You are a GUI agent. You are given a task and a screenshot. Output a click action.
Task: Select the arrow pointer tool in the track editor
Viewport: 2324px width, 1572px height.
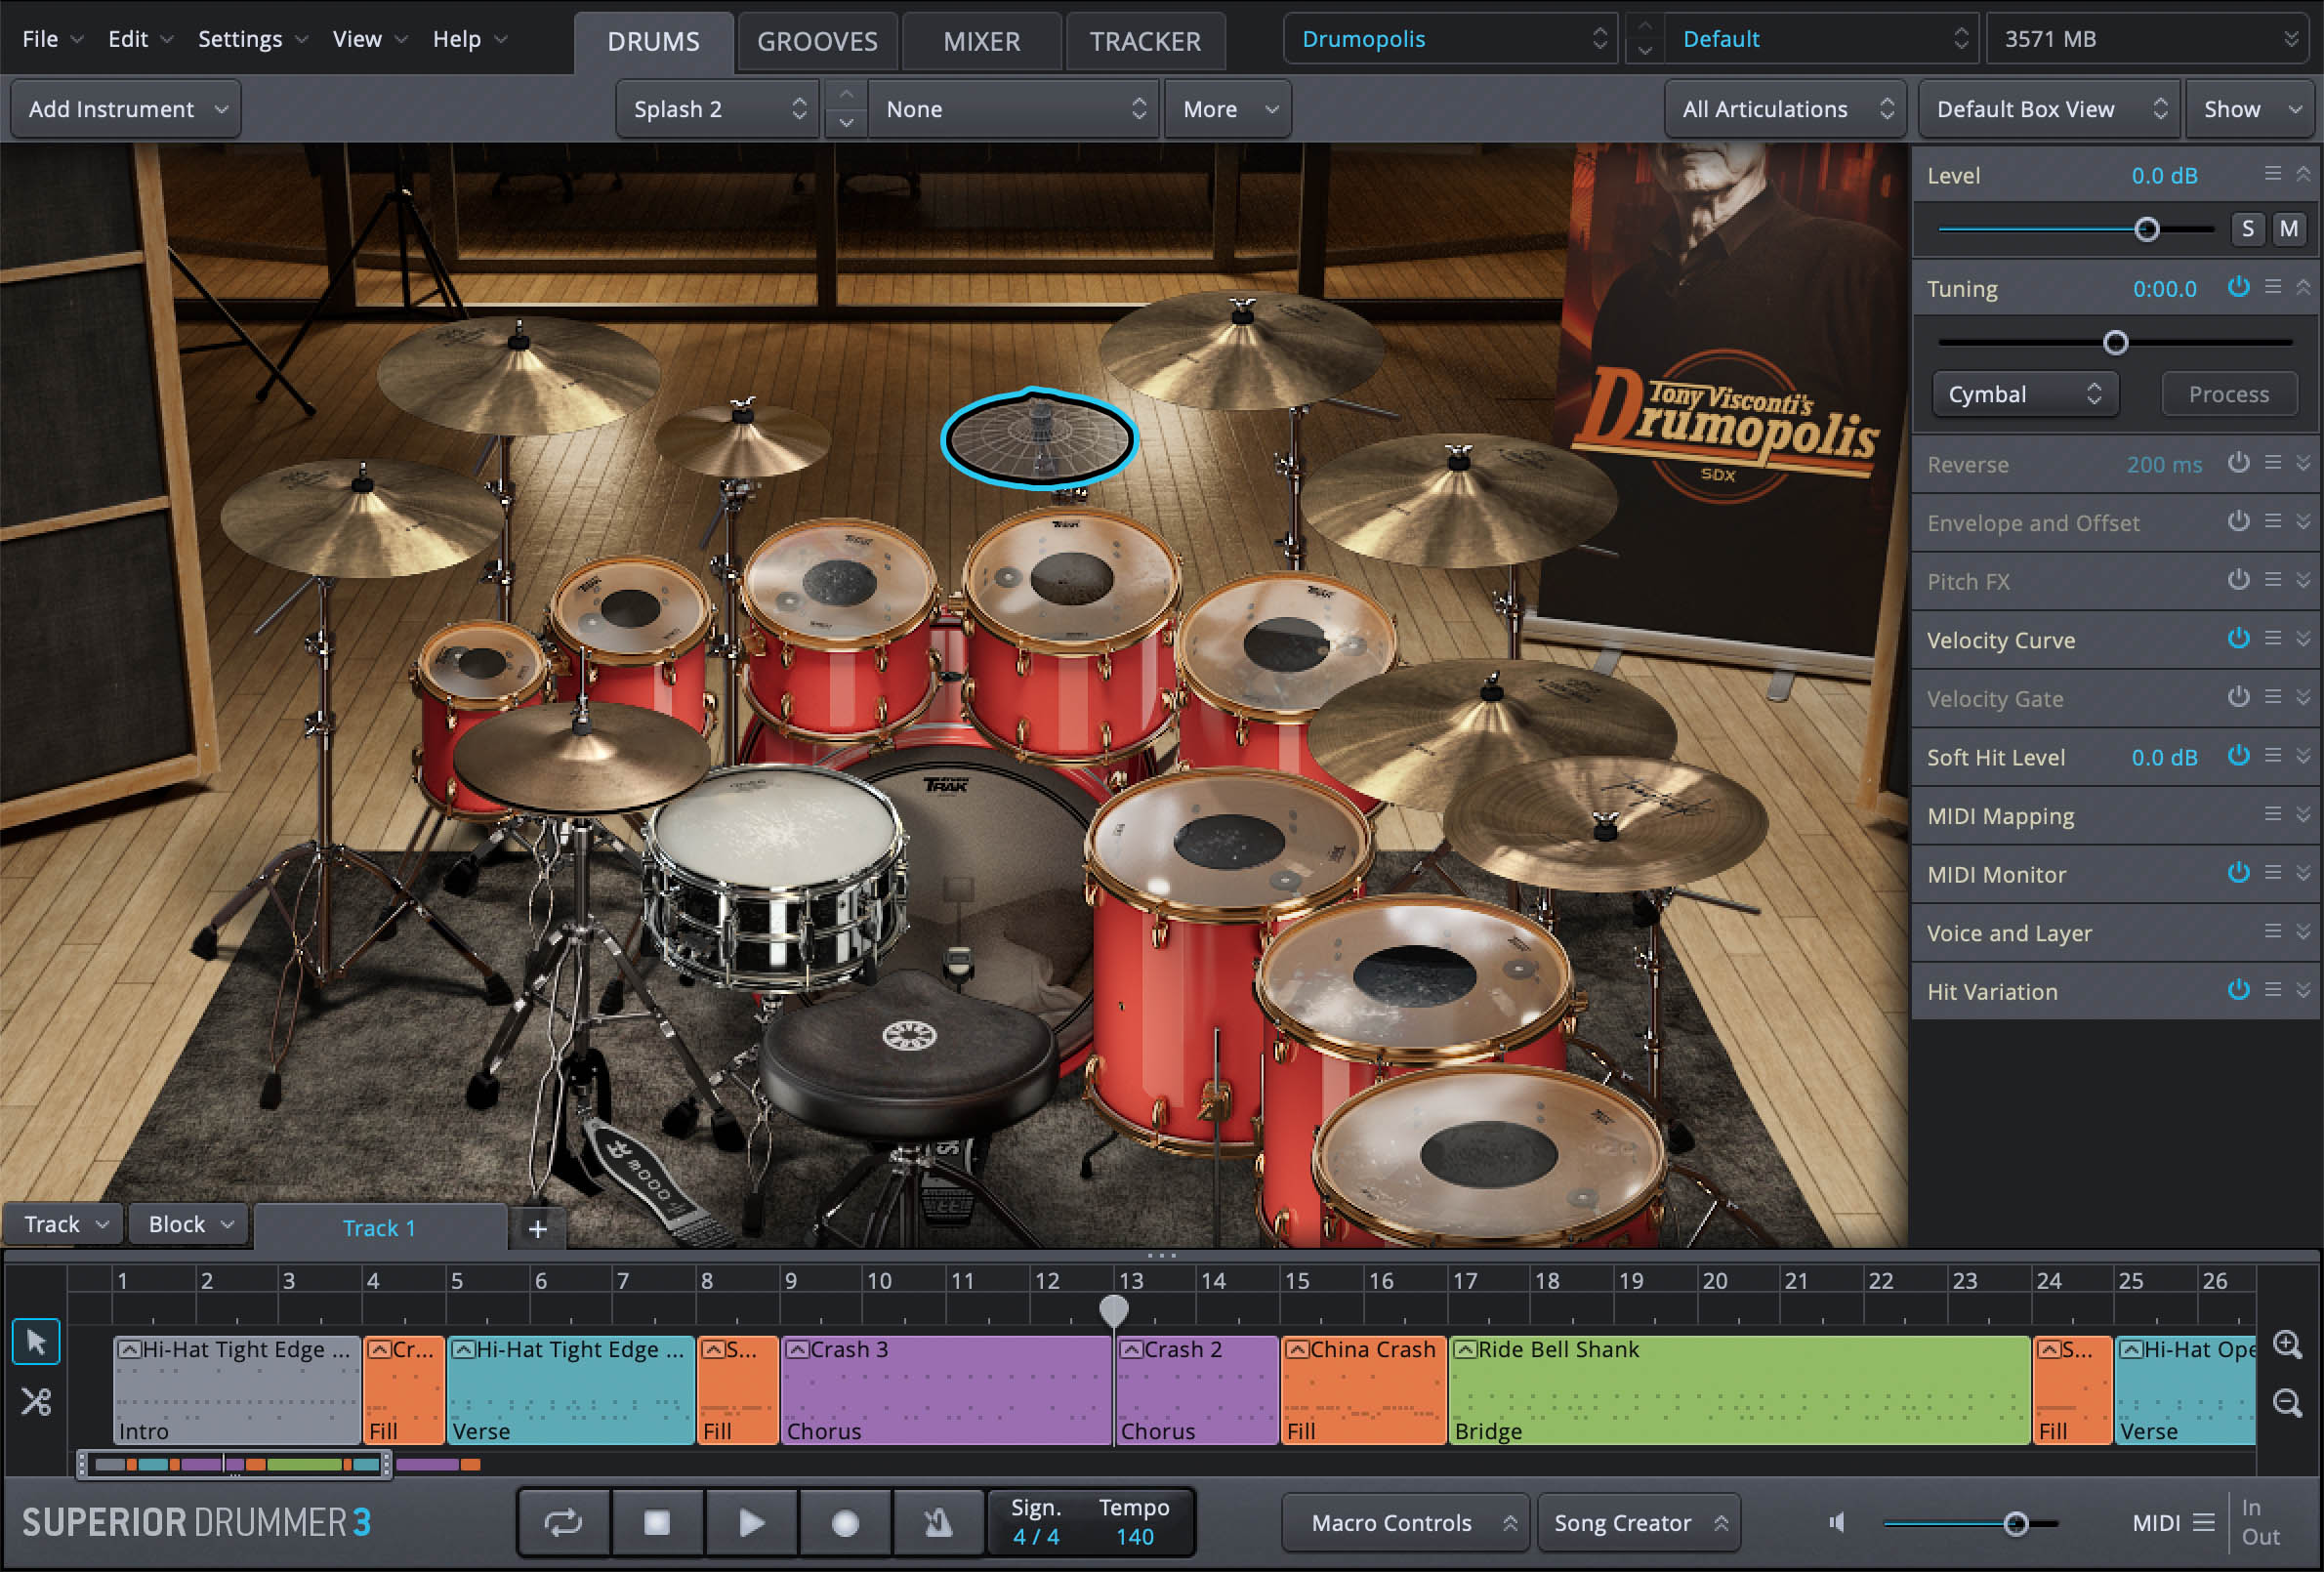35,1341
